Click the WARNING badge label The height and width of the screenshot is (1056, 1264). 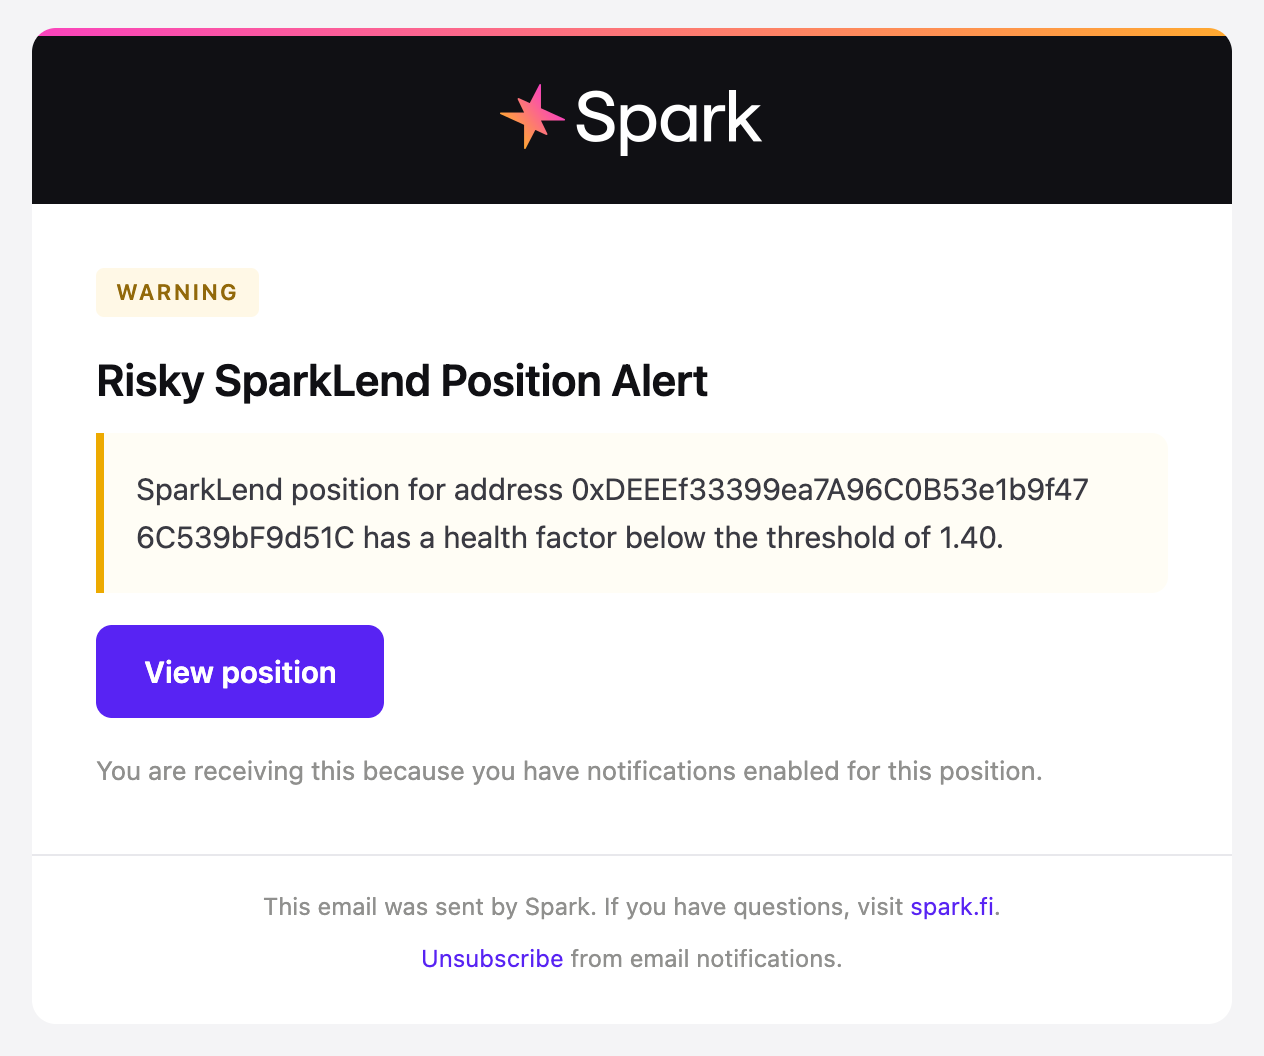177,292
